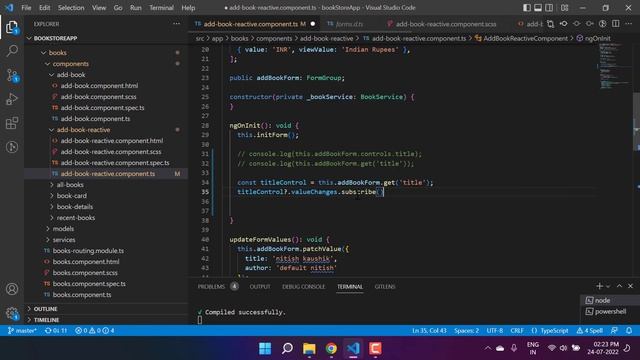Image resolution: width=640 pixels, height=360 pixels.
Task: Click master branch in status bar
Action: pyautogui.click(x=22, y=331)
